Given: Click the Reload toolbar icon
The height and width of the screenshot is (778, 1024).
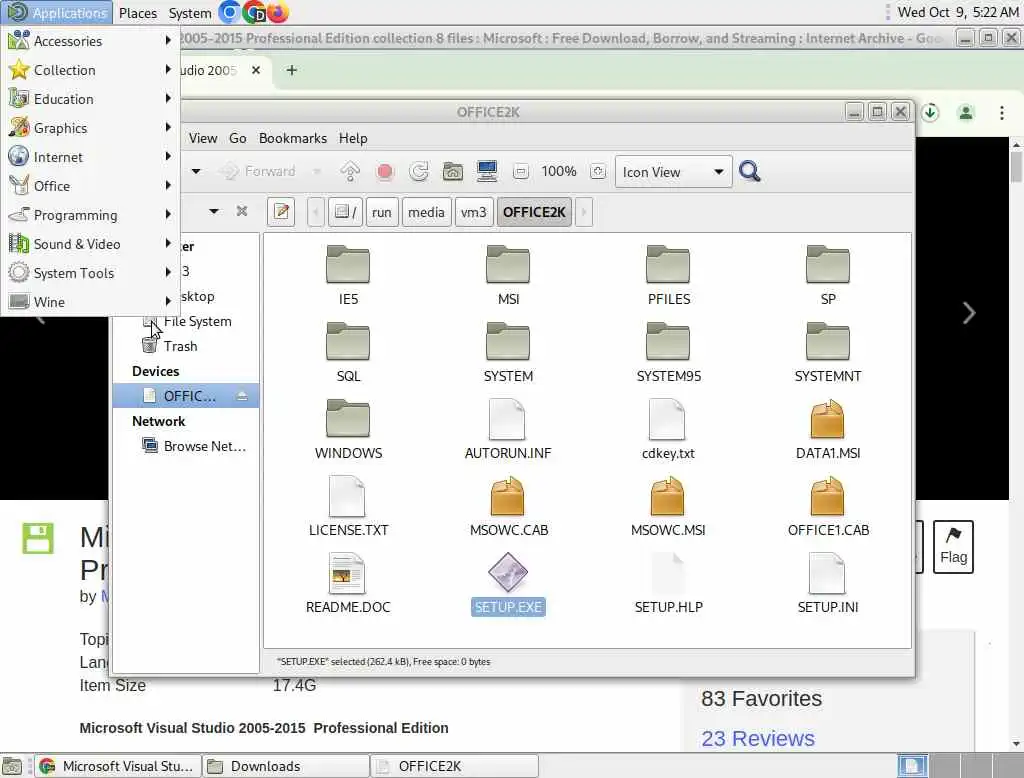Looking at the screenshot, I should pyautogui.click(x=419, y=172).
